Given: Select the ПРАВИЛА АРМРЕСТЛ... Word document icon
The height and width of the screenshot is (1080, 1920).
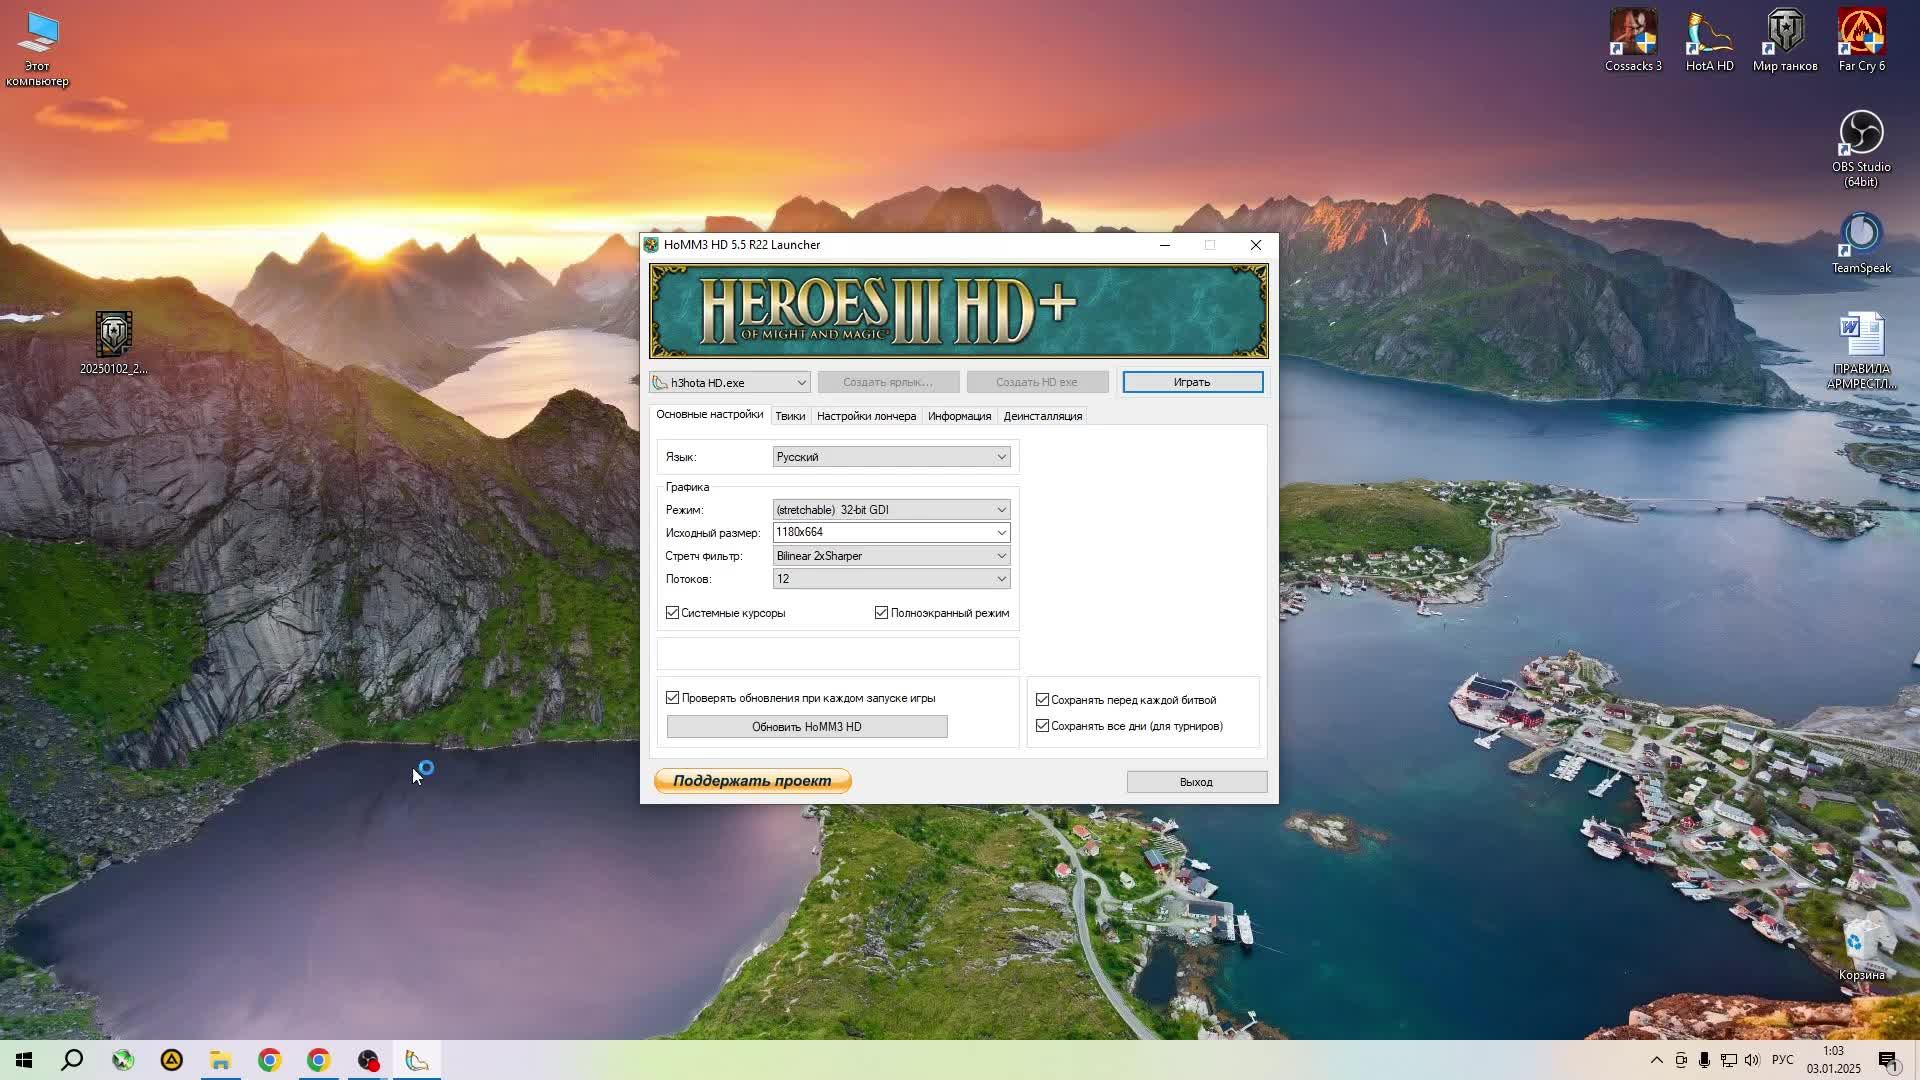Looking at the screenshot, I should pos(1861,350).
